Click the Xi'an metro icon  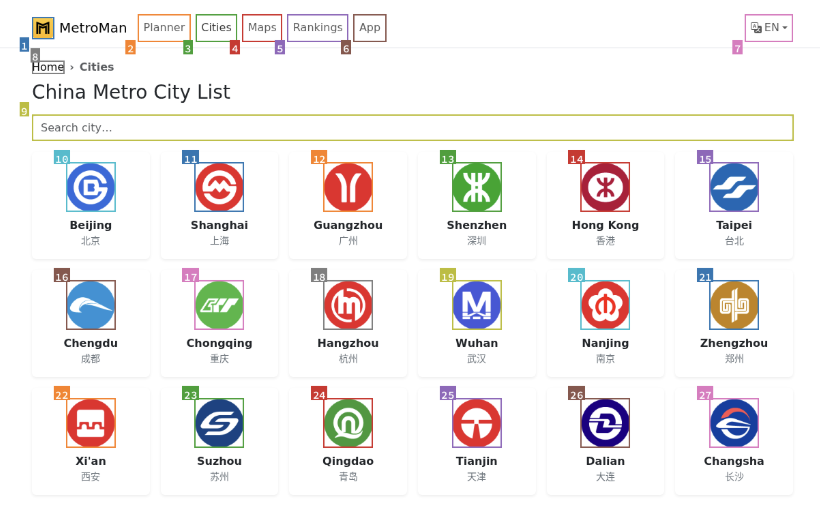(x=91, y=423)
